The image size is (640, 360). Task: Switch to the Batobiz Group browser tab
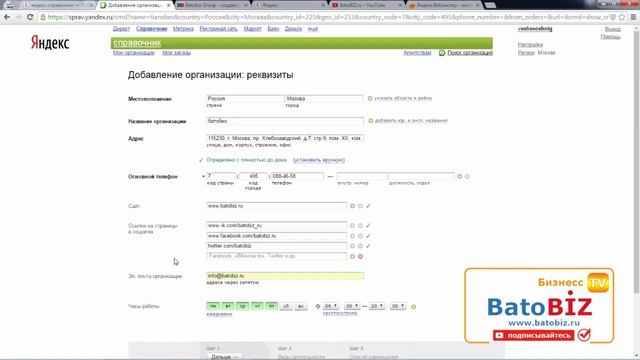(213, 5)
